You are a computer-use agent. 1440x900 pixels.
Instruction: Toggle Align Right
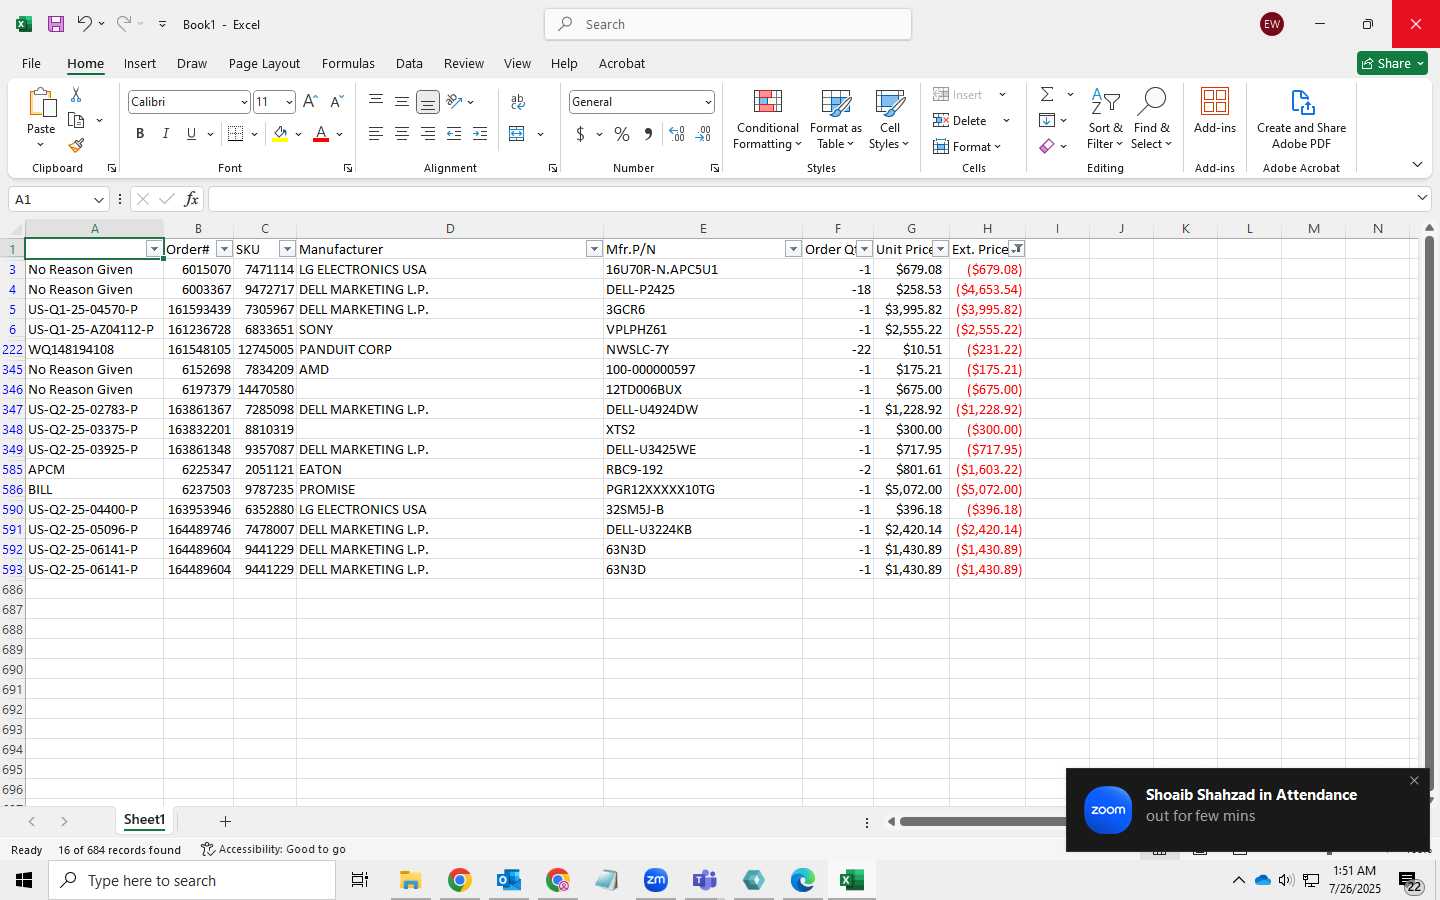(x=428, y=134)
